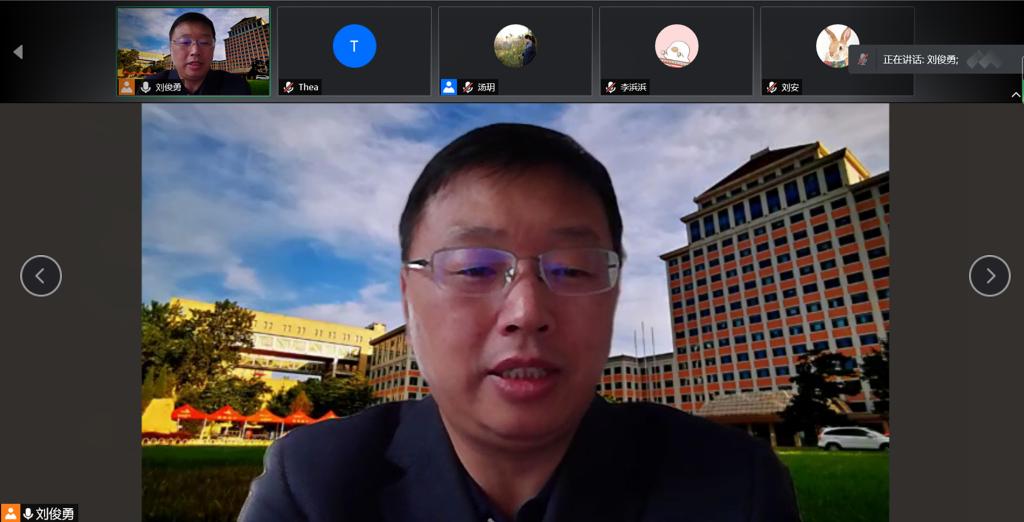1024x522 pixels.
Task: Click the blue person icon on 汤玥's tile
Action: click(449, 87)
